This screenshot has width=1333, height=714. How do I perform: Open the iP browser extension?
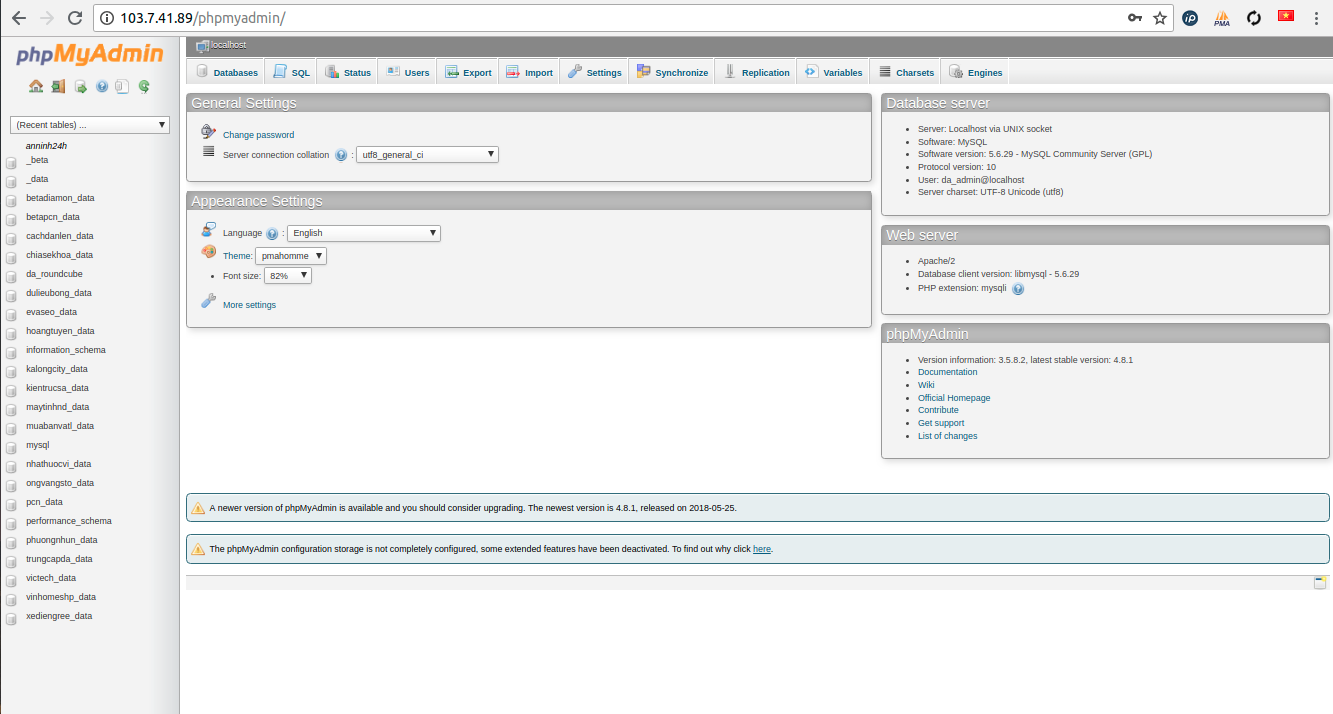(x=1190, y=18)
